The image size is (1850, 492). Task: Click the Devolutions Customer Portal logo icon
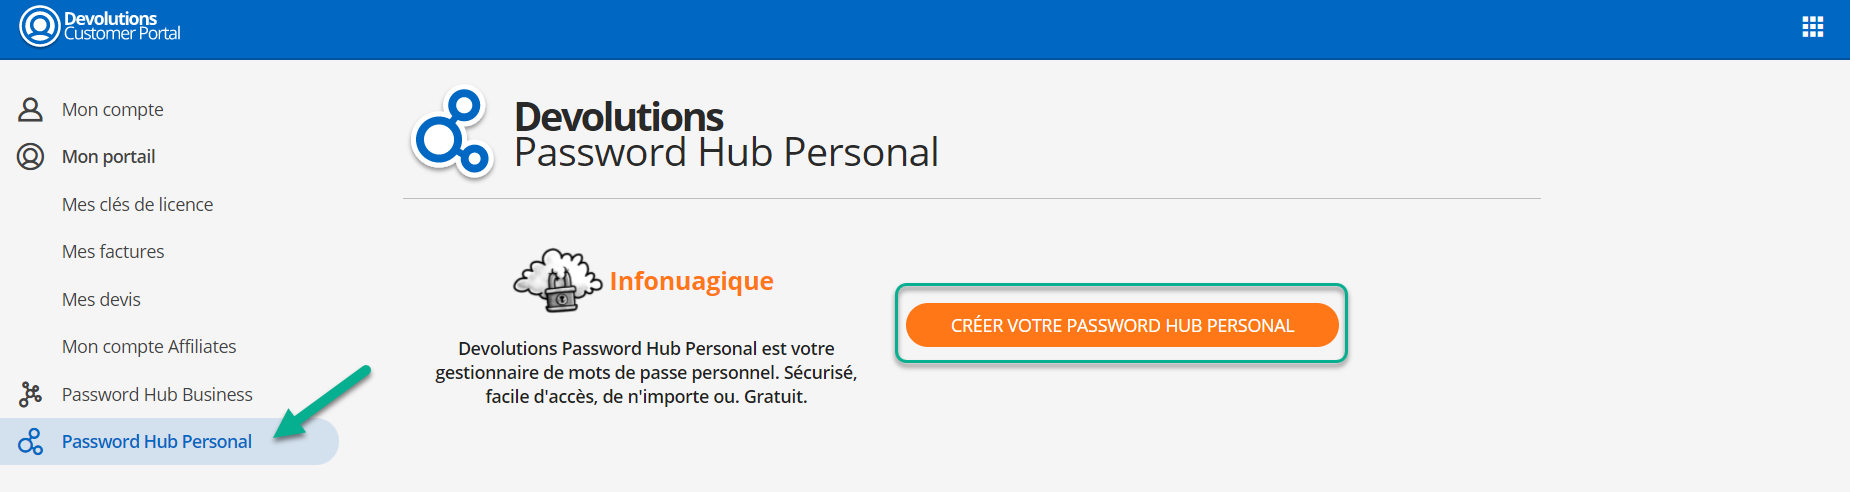coord(40,26)
